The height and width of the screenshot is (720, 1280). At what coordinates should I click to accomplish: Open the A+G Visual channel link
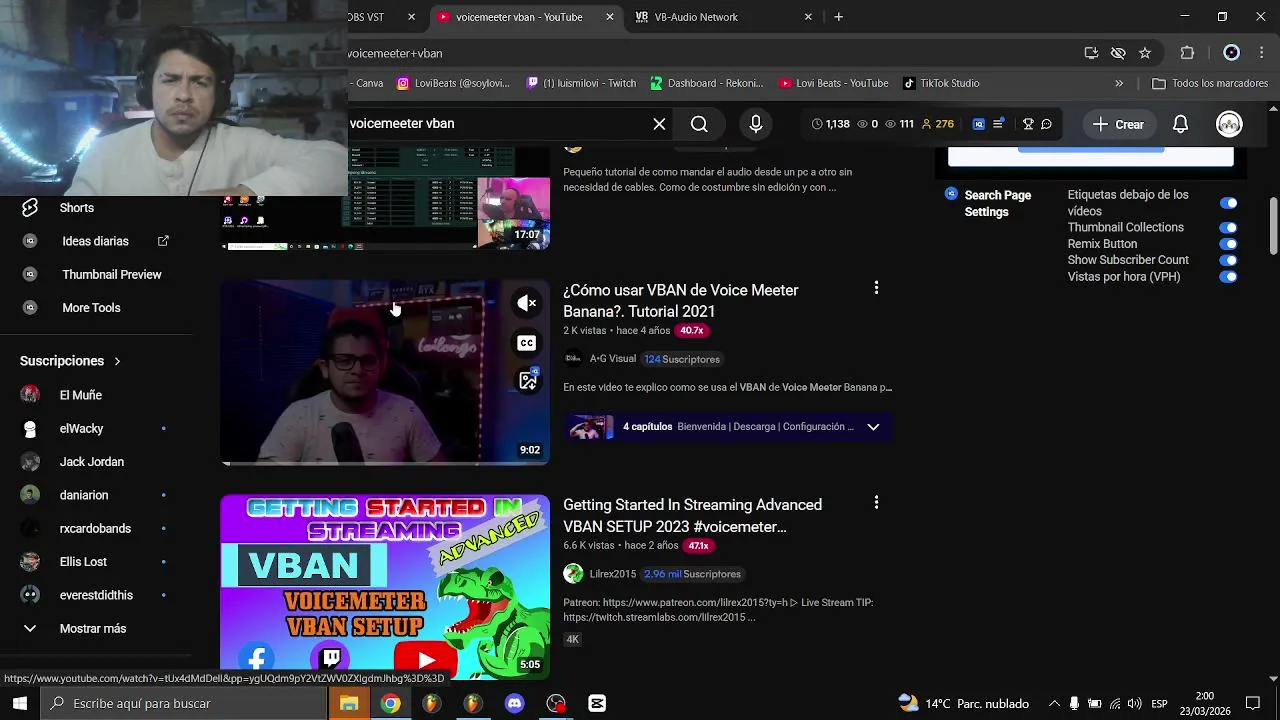click(x=612, y=358)
